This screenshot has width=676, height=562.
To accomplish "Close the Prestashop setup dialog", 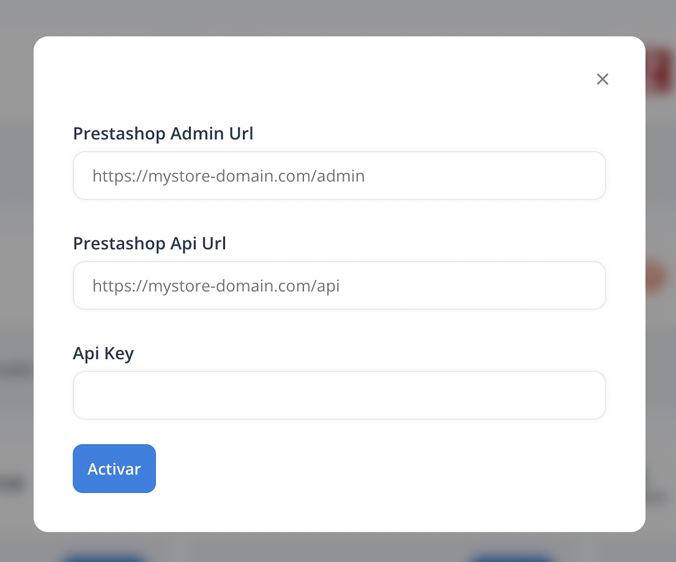I will (602, 79).
